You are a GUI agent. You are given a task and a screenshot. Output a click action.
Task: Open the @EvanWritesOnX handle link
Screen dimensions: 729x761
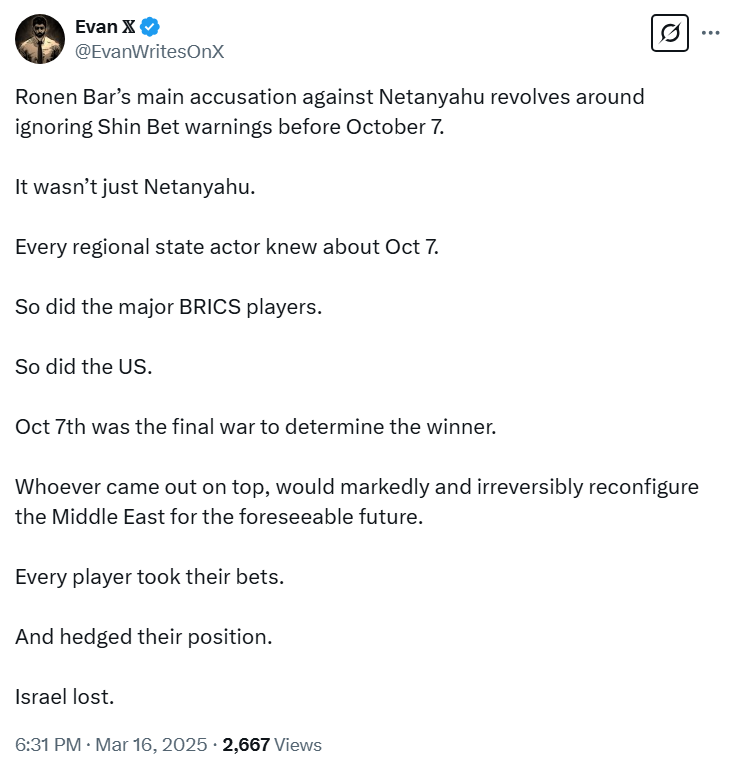[150, 51]
